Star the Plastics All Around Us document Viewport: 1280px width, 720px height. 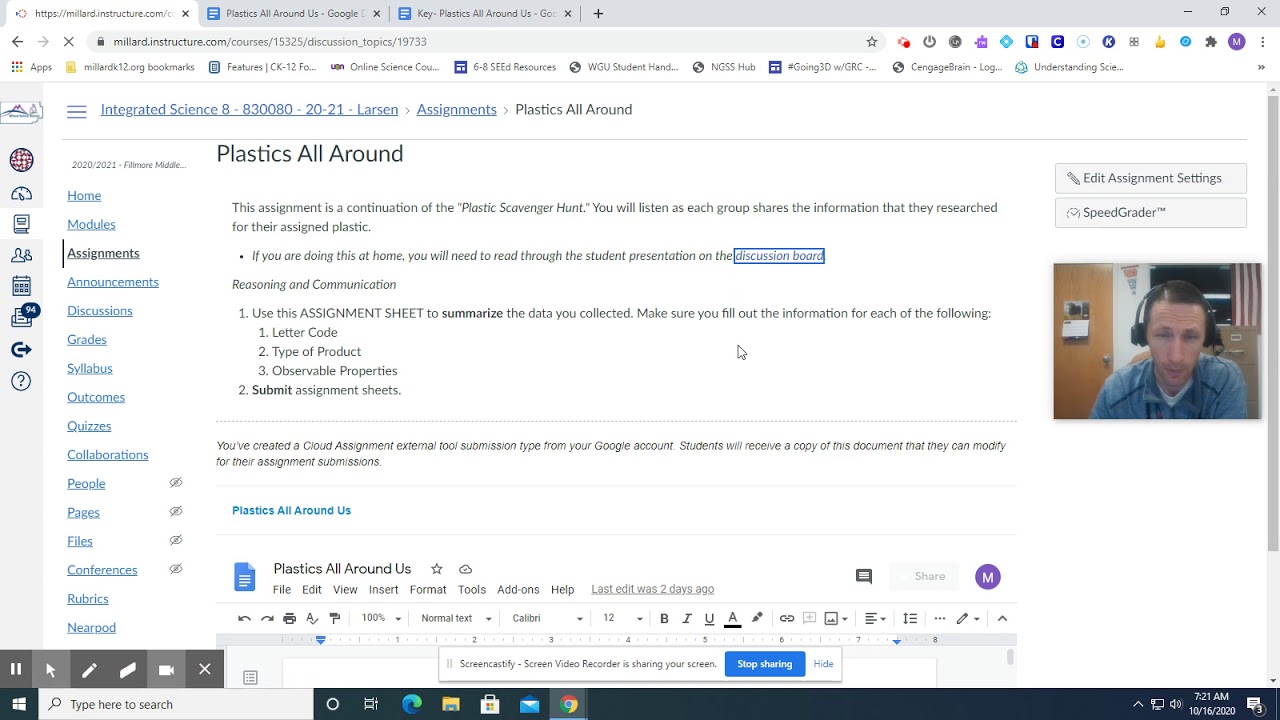[436, 569]
